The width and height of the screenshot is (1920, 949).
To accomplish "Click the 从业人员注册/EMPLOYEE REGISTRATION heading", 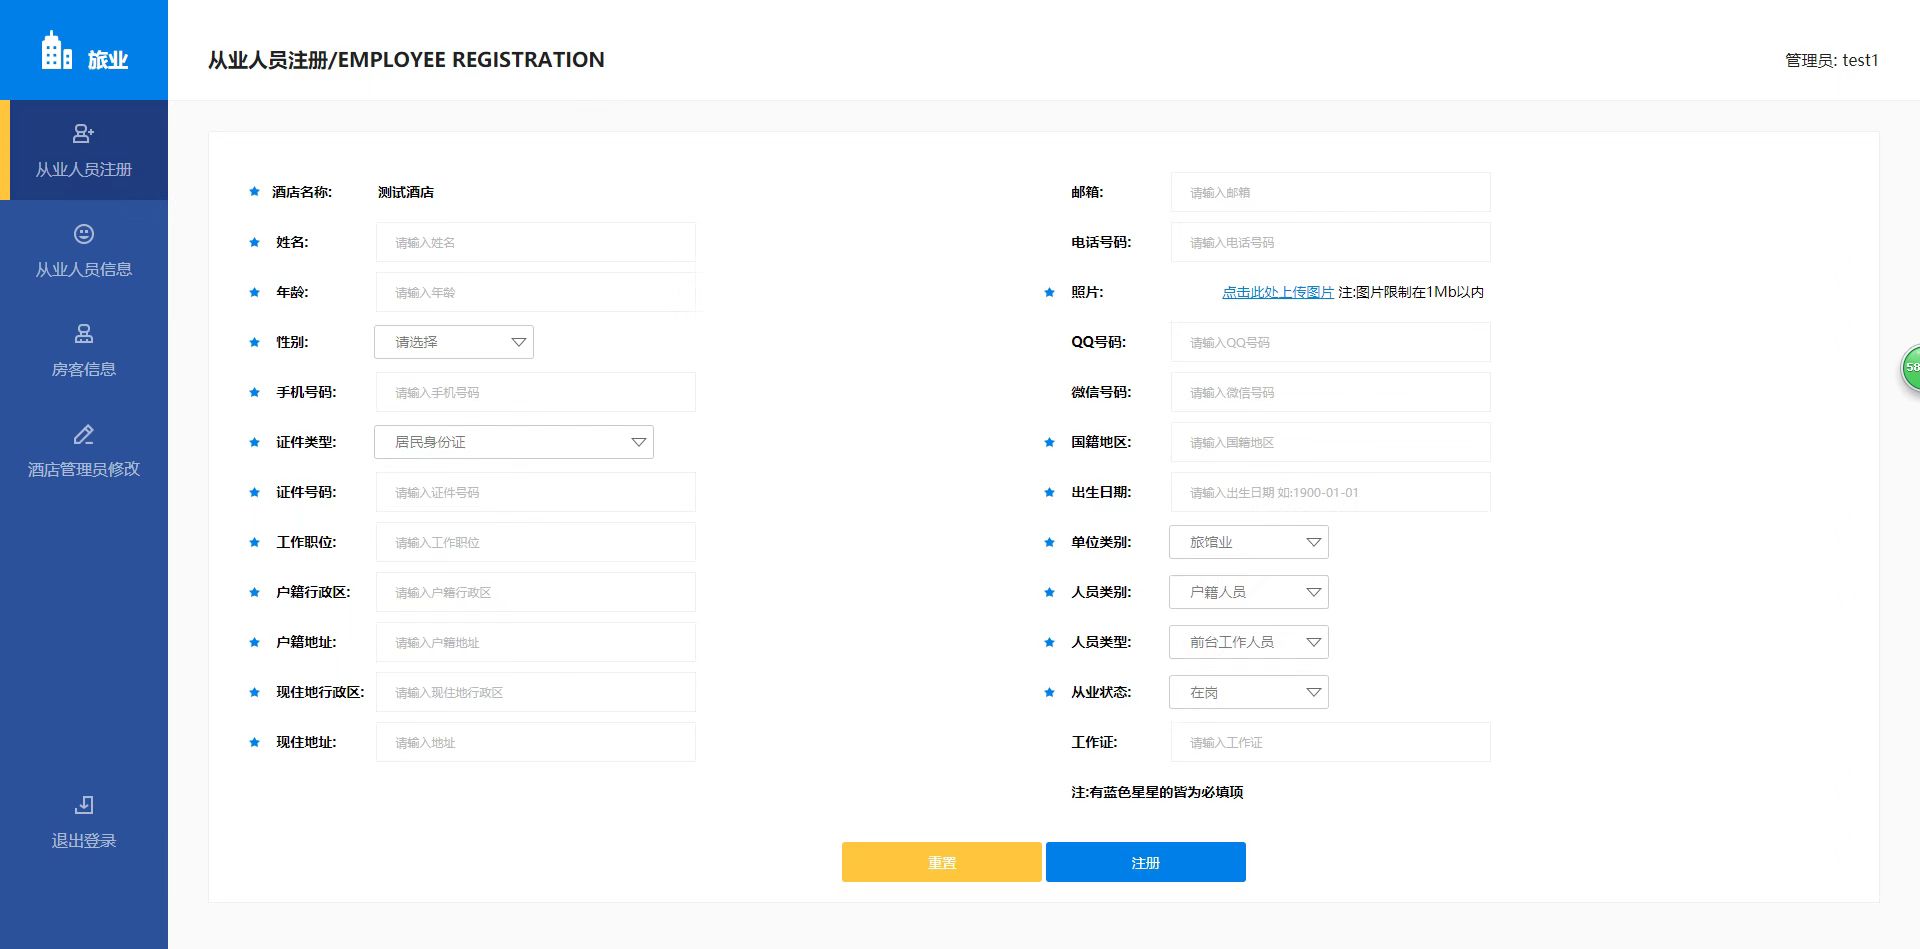I will [x=406, y=60].
